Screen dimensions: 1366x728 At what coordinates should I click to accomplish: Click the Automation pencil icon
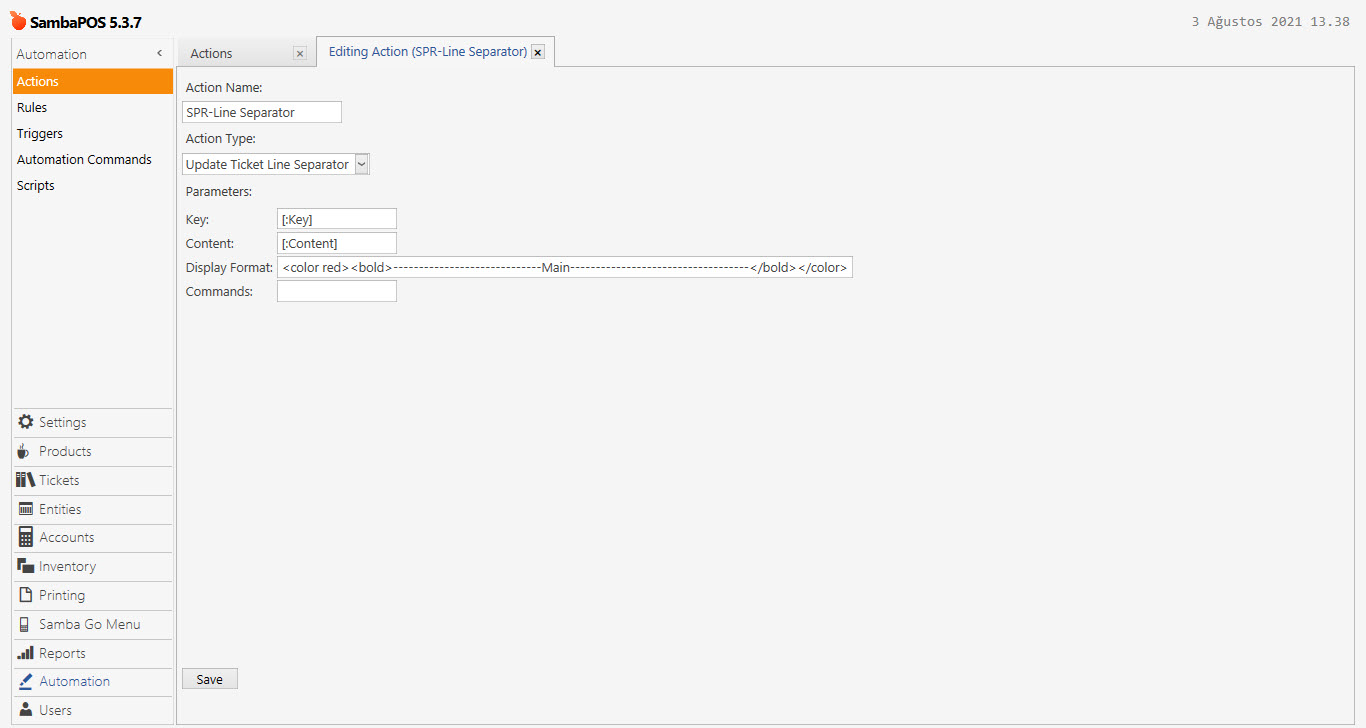(x=26, y=681)
